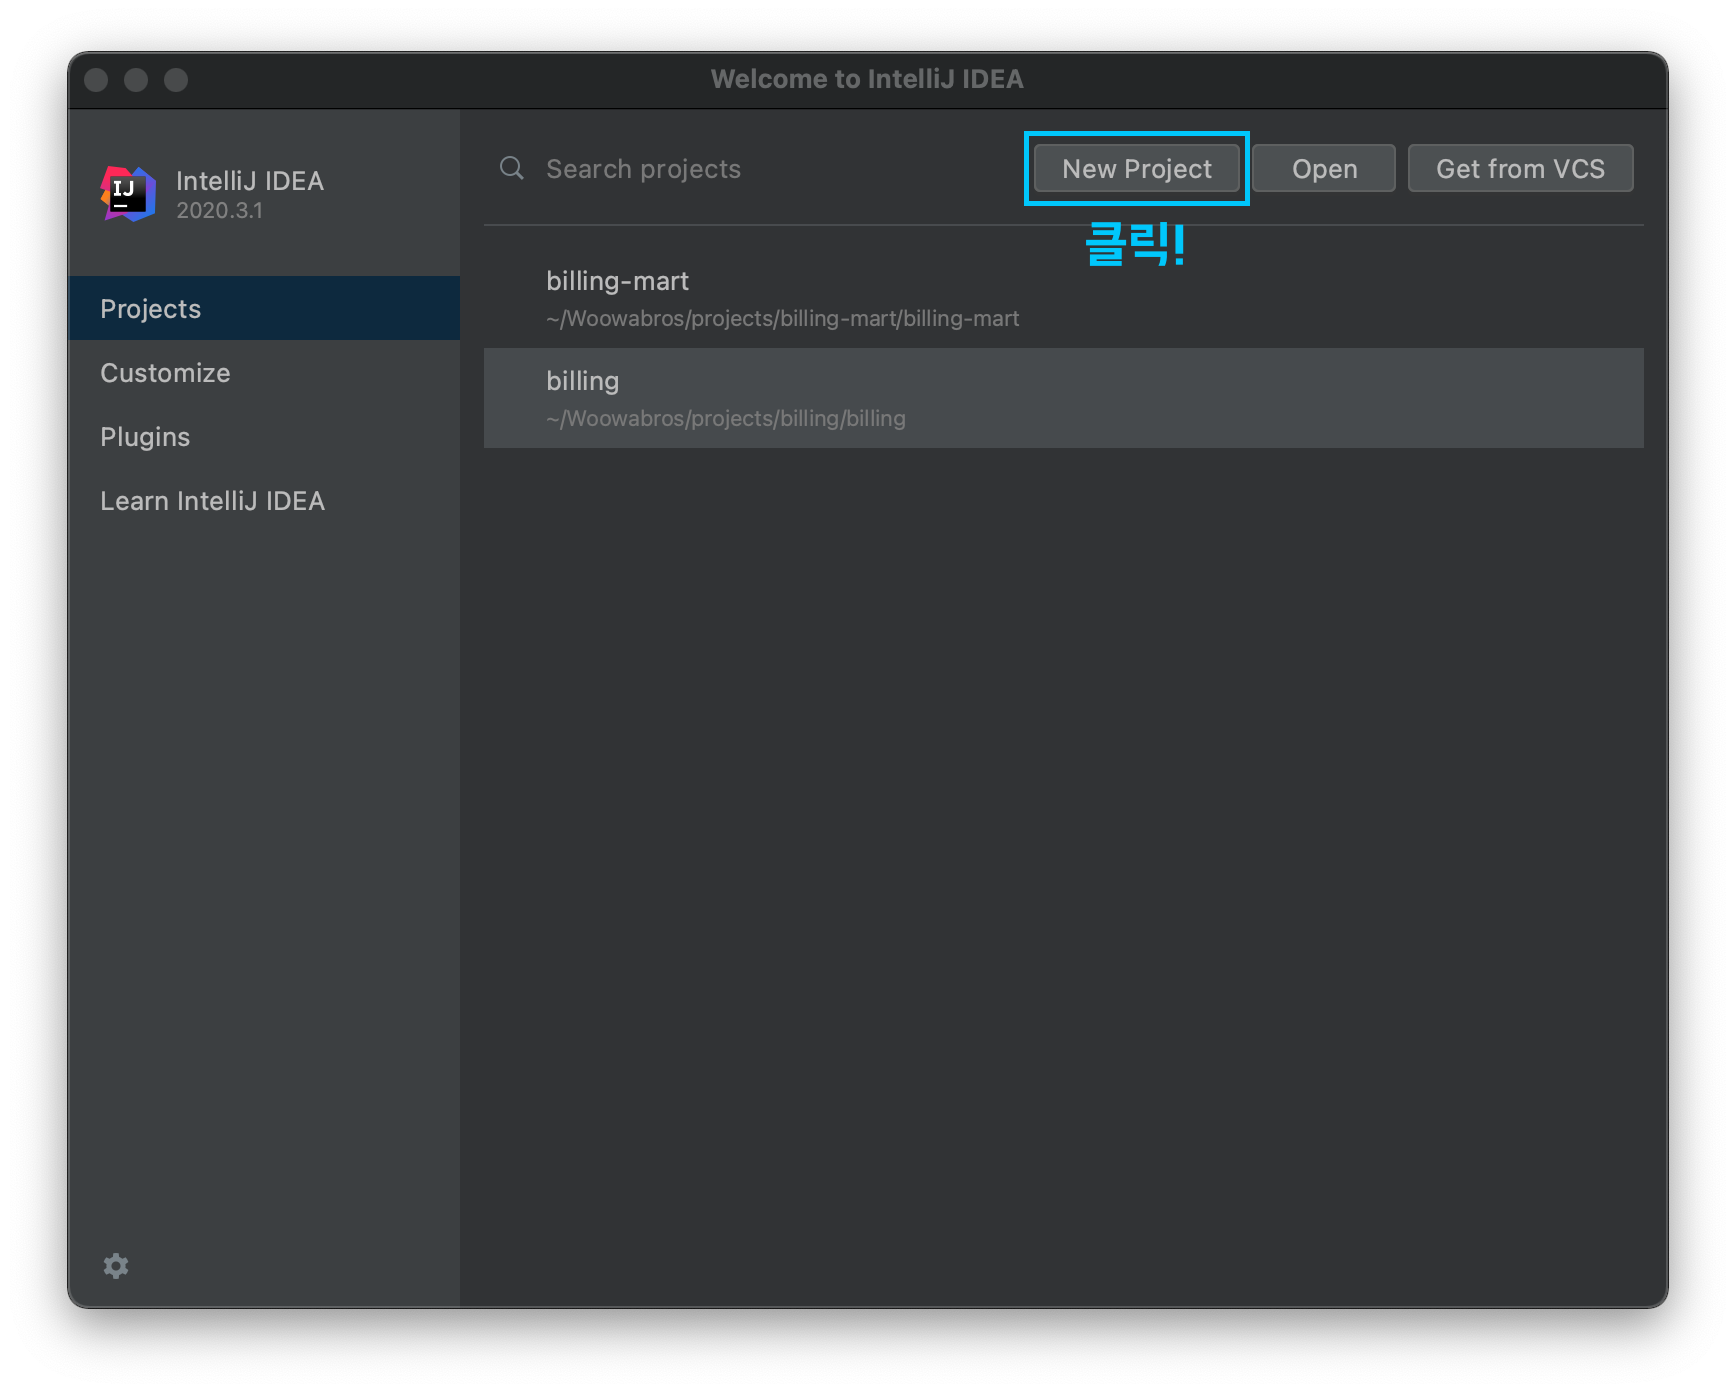Screen dimensions: 1736x1392
Task: Select the highlighted billing project name
Action: 582,381
